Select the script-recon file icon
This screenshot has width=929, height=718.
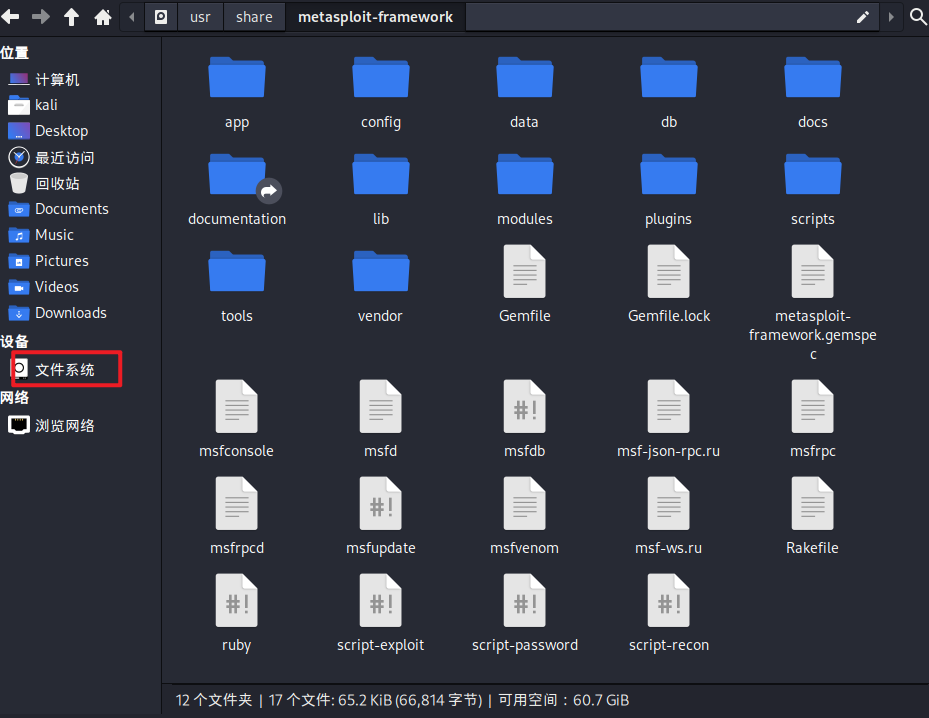pos(669,601)
